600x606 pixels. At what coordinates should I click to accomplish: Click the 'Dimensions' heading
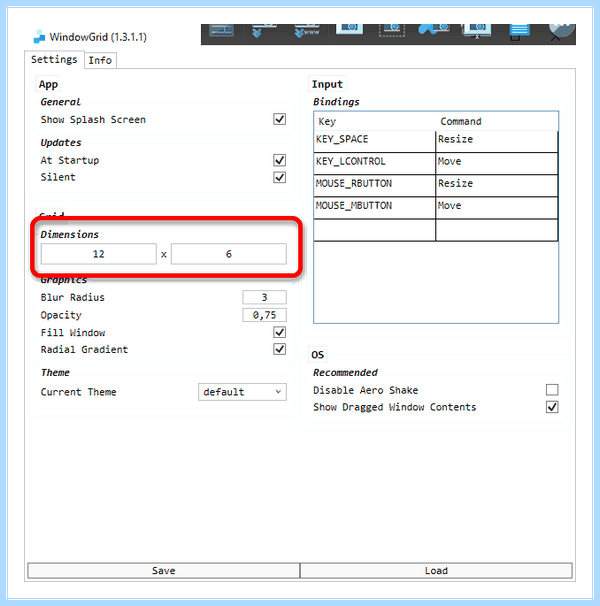(x=70, y=235)
